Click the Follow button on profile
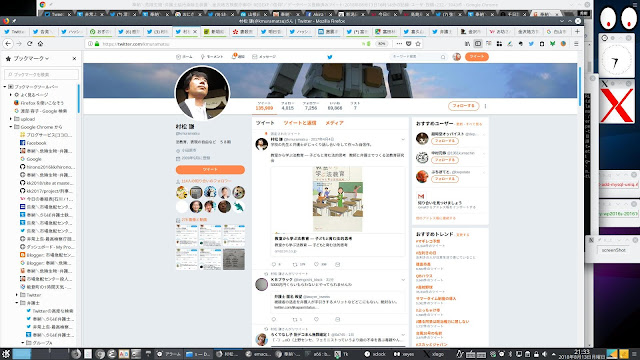 point(463,106)
